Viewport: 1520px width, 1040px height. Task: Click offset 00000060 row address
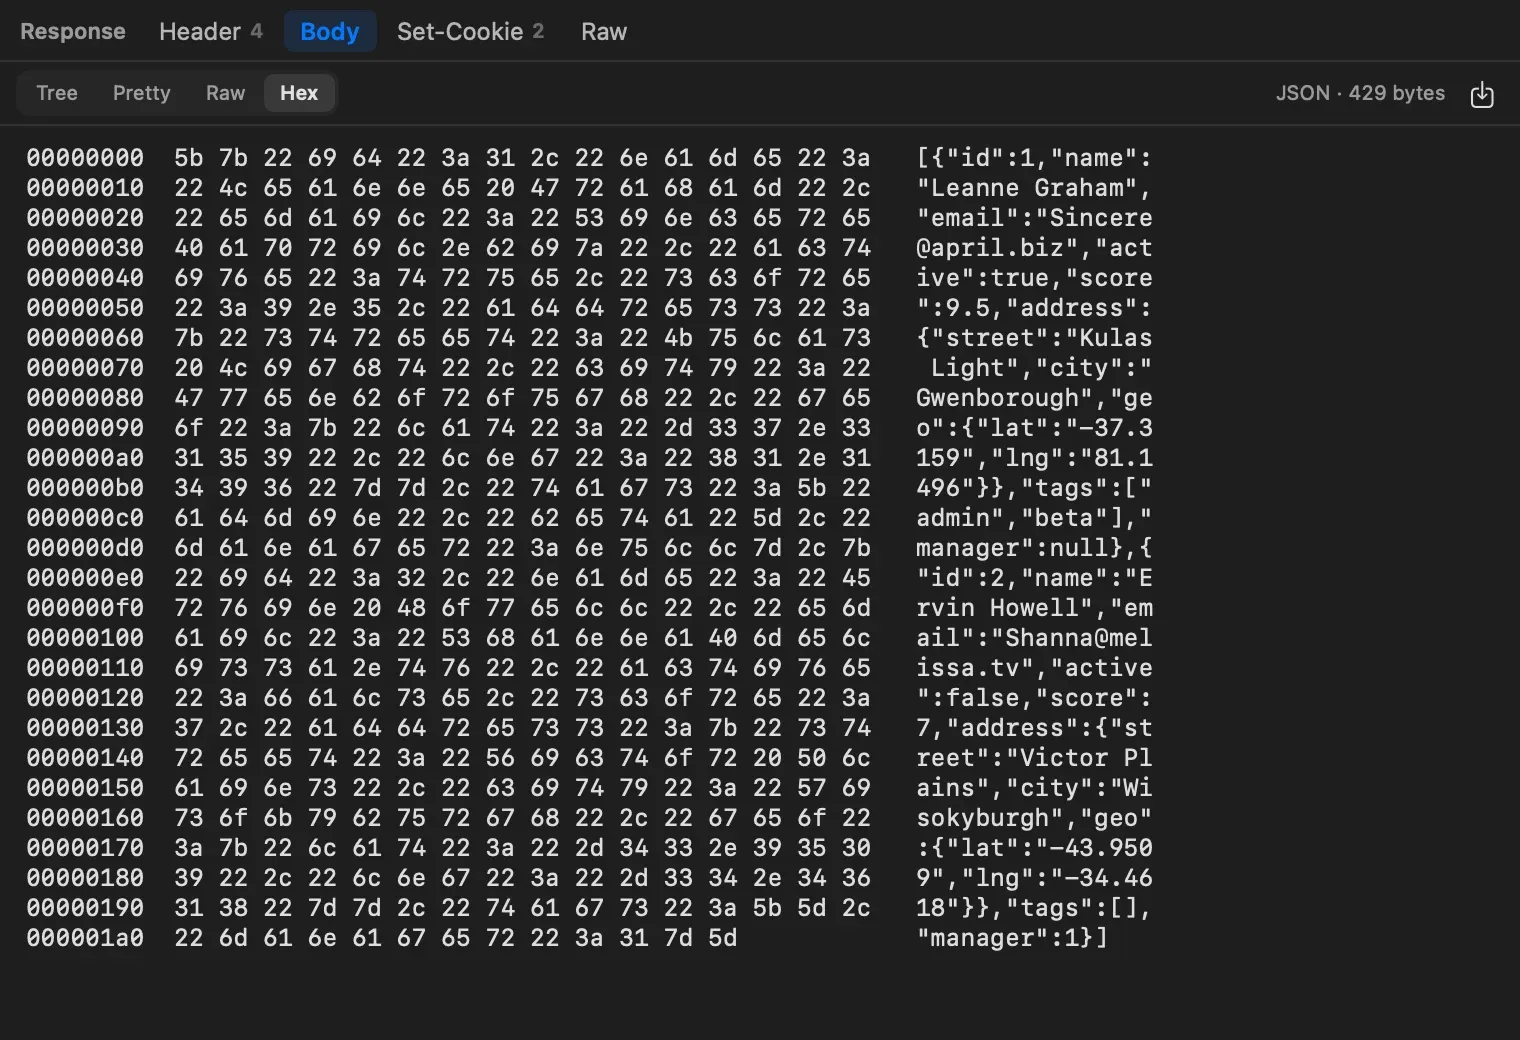pyautogui.click(x=85, y=338)
